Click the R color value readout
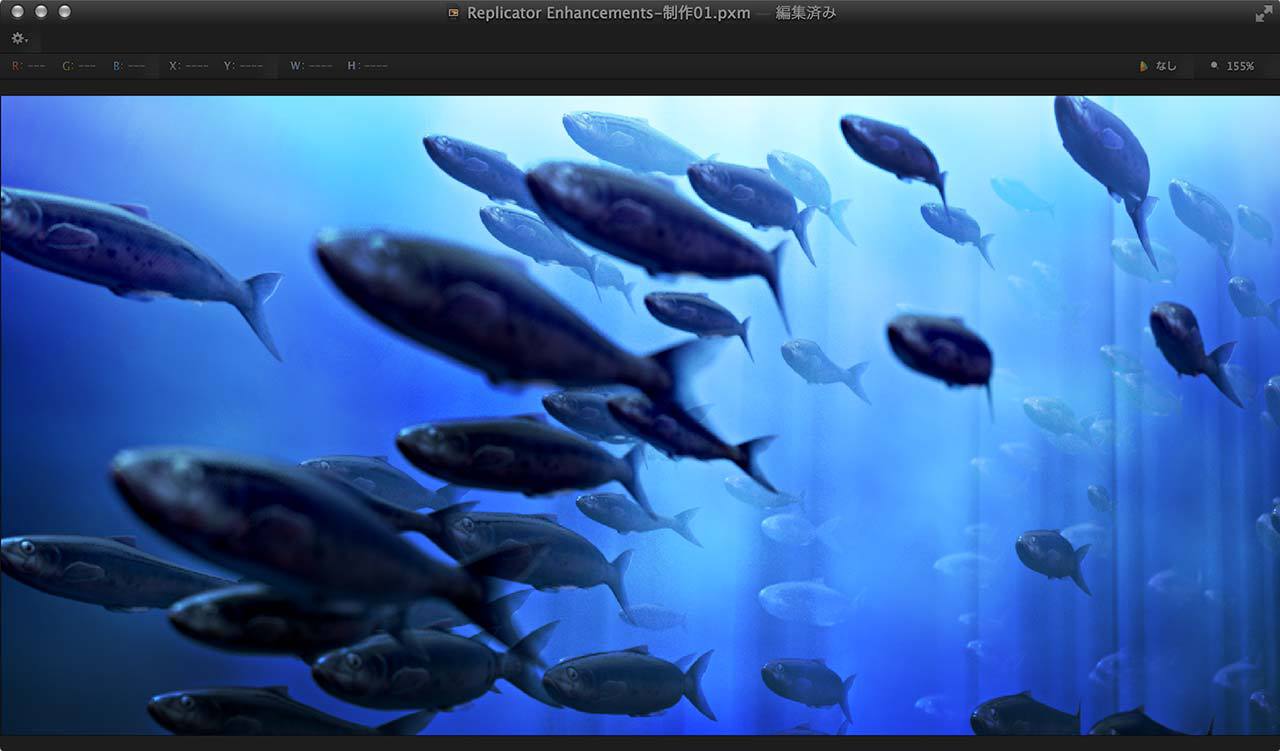Viewport: 1280px width, 751px height. tap(29, 66)
